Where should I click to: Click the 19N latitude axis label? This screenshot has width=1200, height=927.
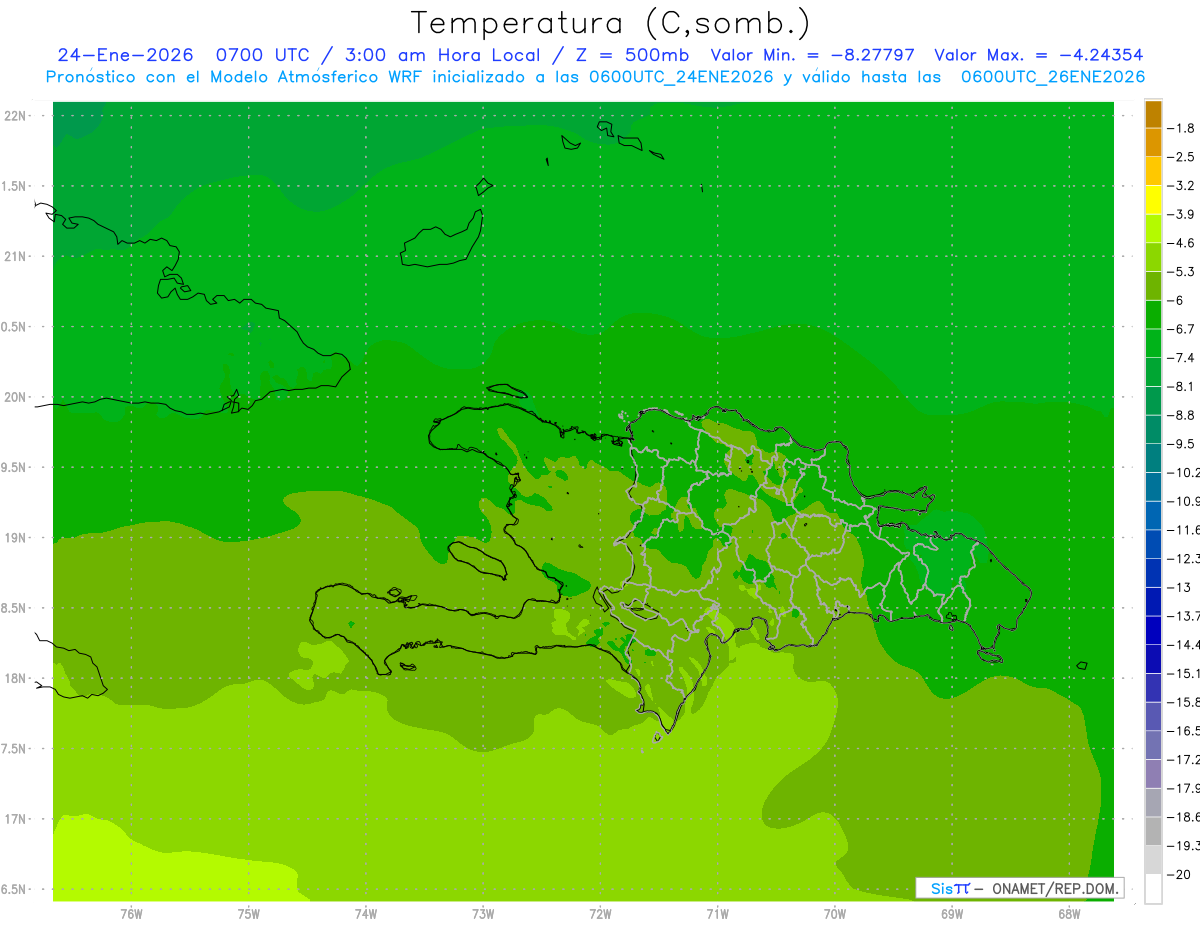pos(16,538)
